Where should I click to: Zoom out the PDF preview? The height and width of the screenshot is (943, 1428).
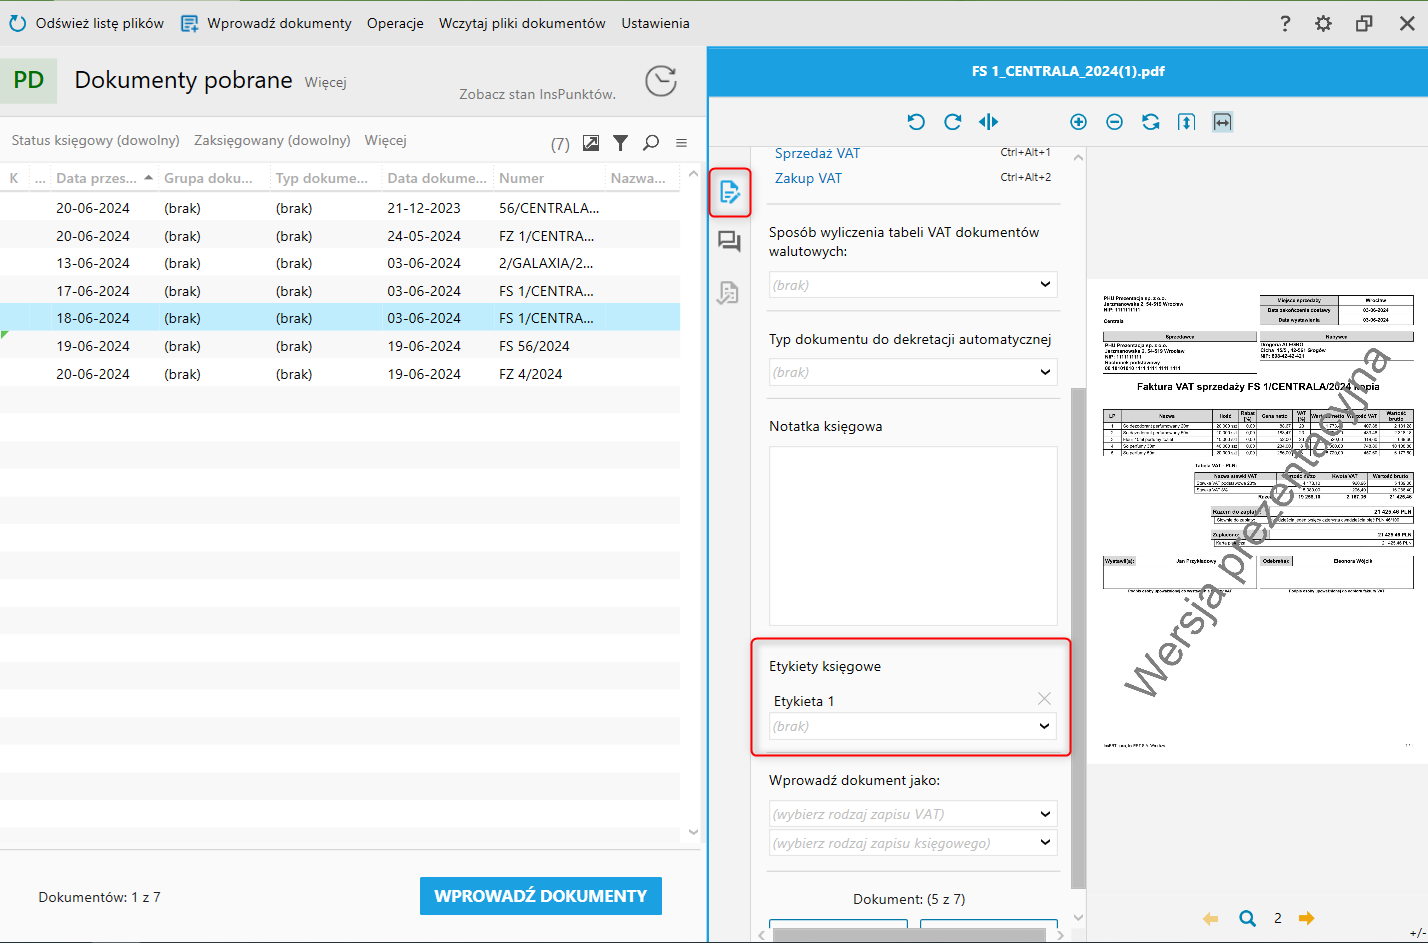pyautogui.click(x=1114, y=122)
